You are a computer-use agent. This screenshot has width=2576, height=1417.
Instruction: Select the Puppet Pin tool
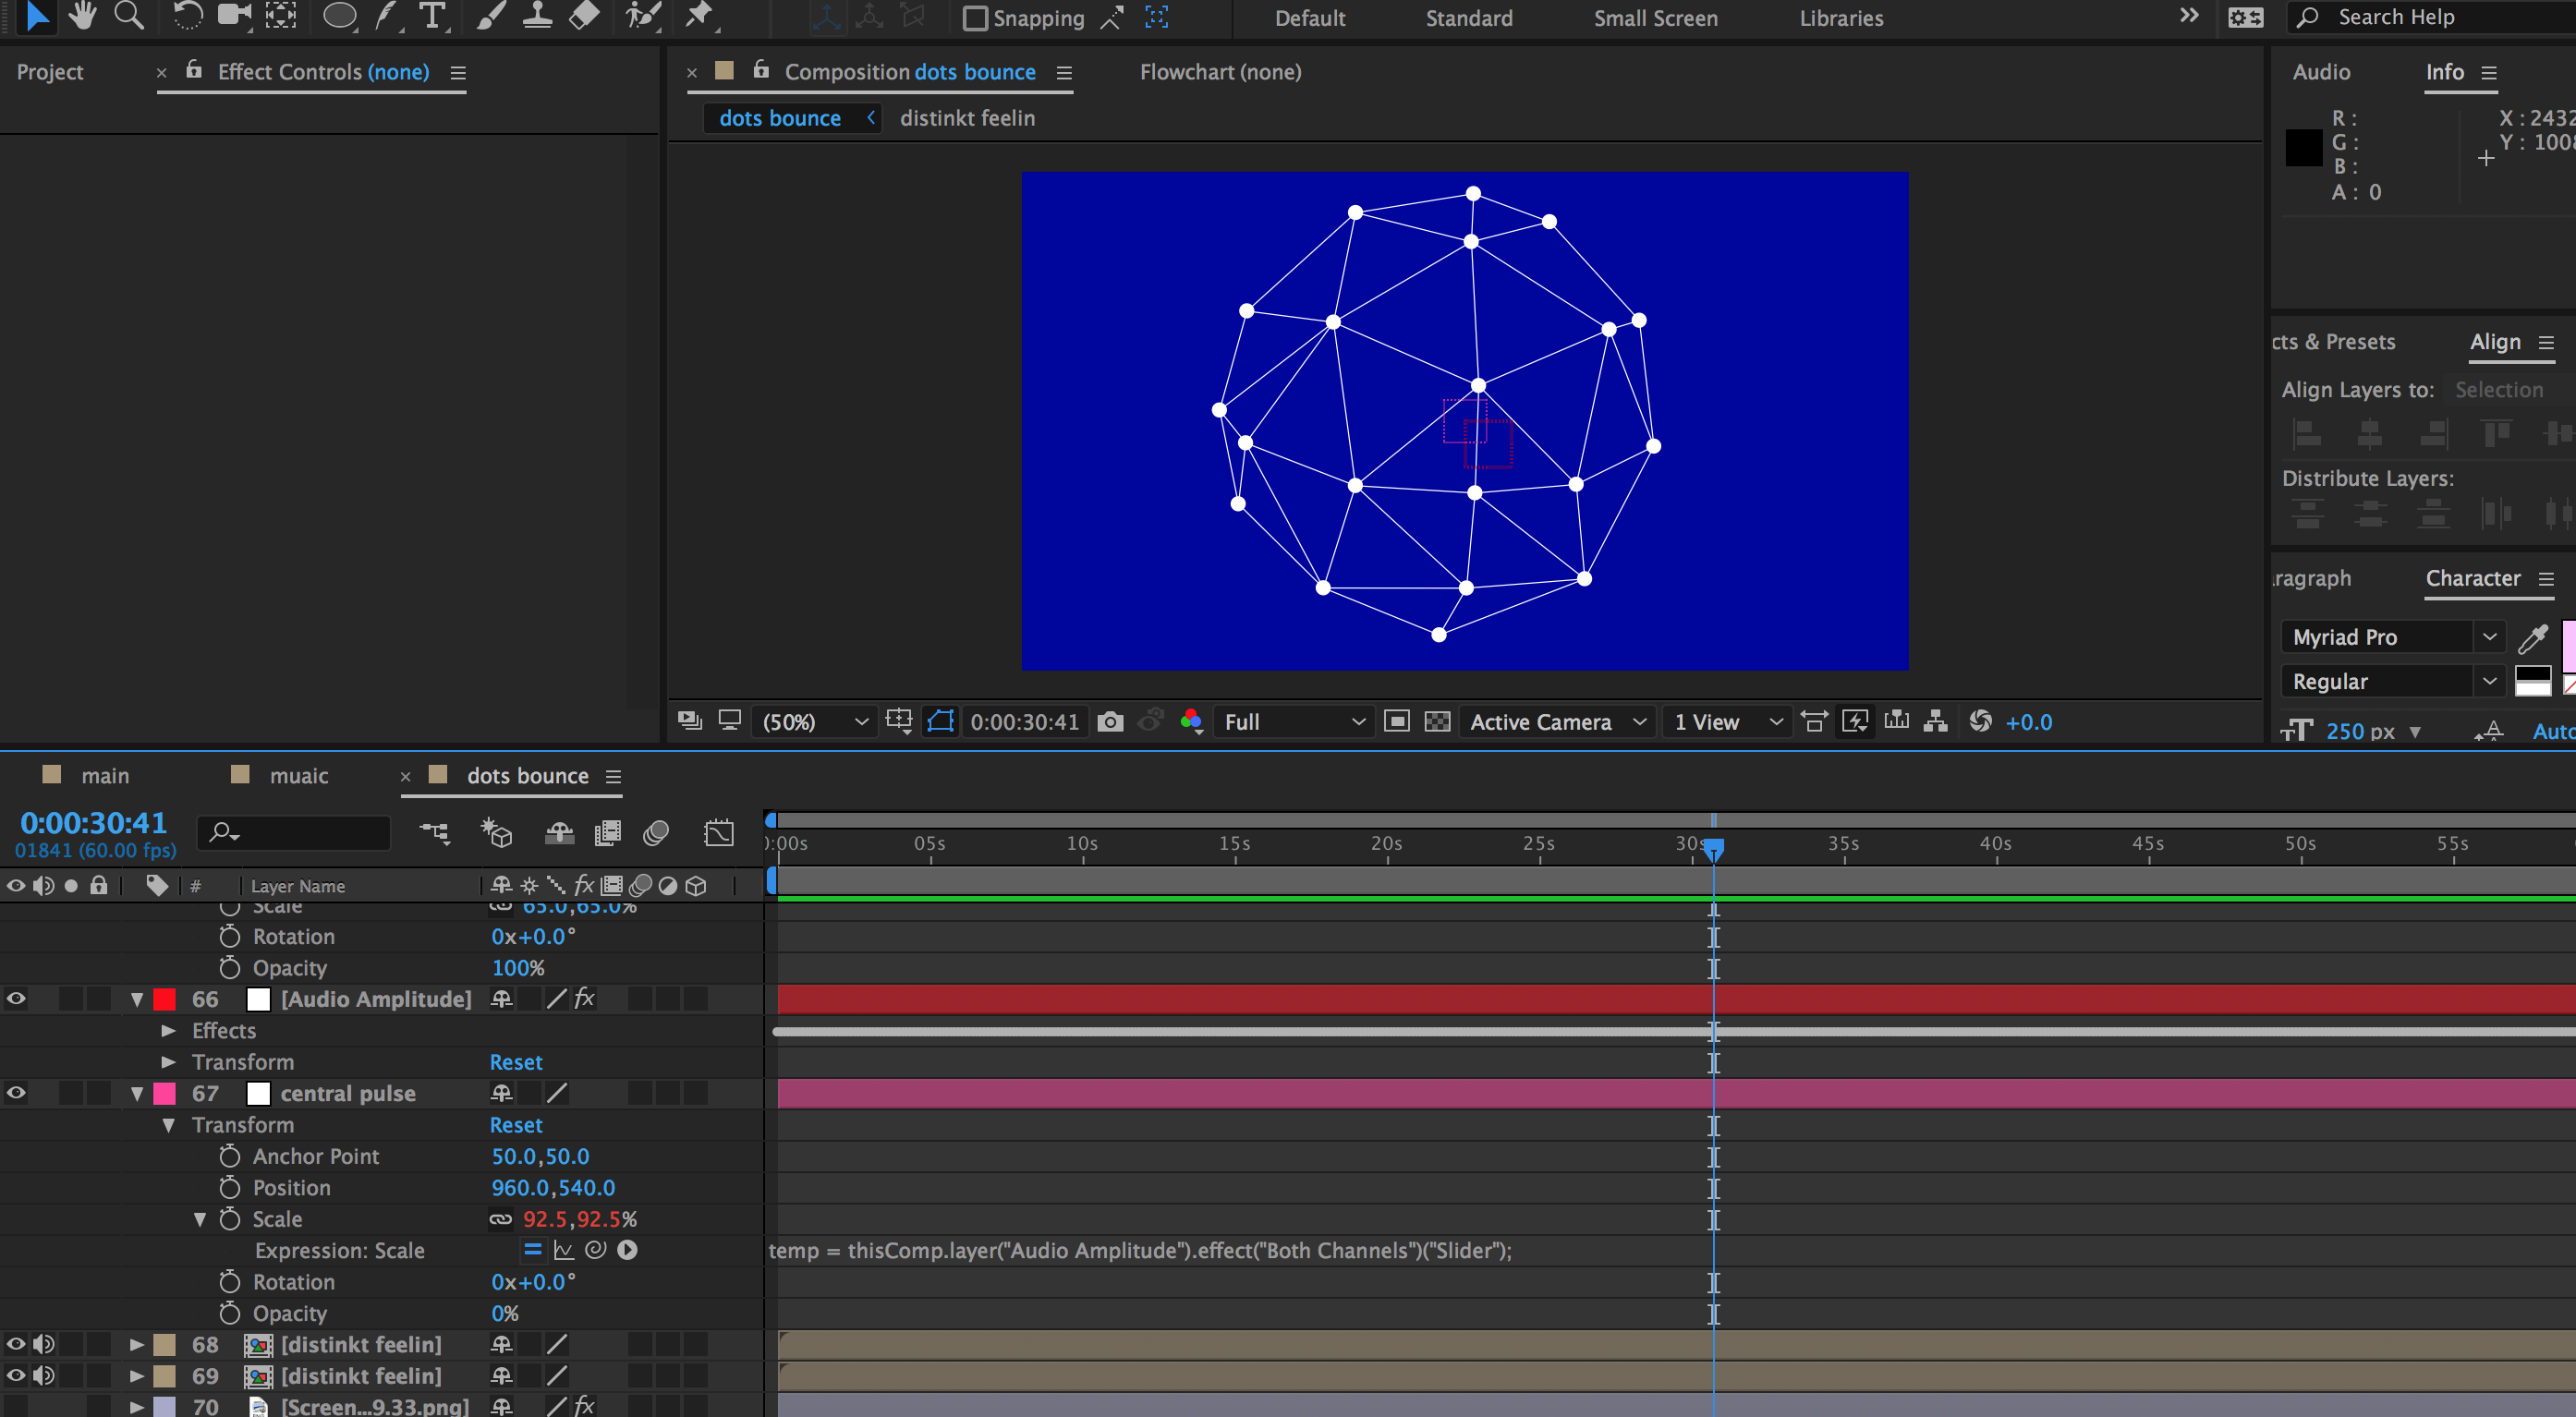point(699,15)
